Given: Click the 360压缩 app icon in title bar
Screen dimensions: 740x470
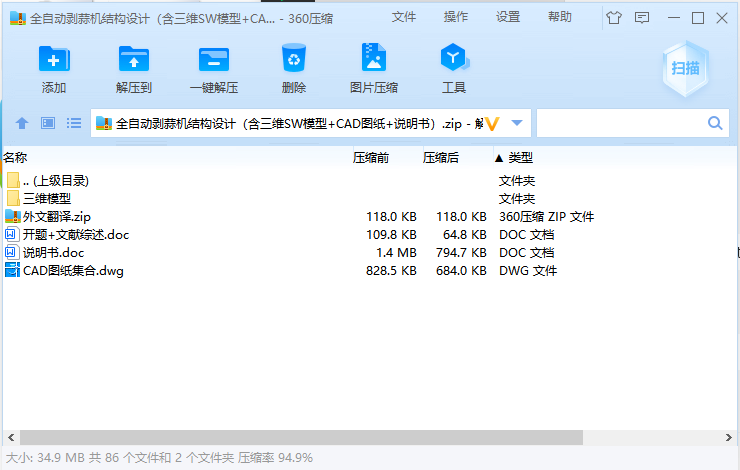Looking at the screenshot, I should (x=18, y=18).
